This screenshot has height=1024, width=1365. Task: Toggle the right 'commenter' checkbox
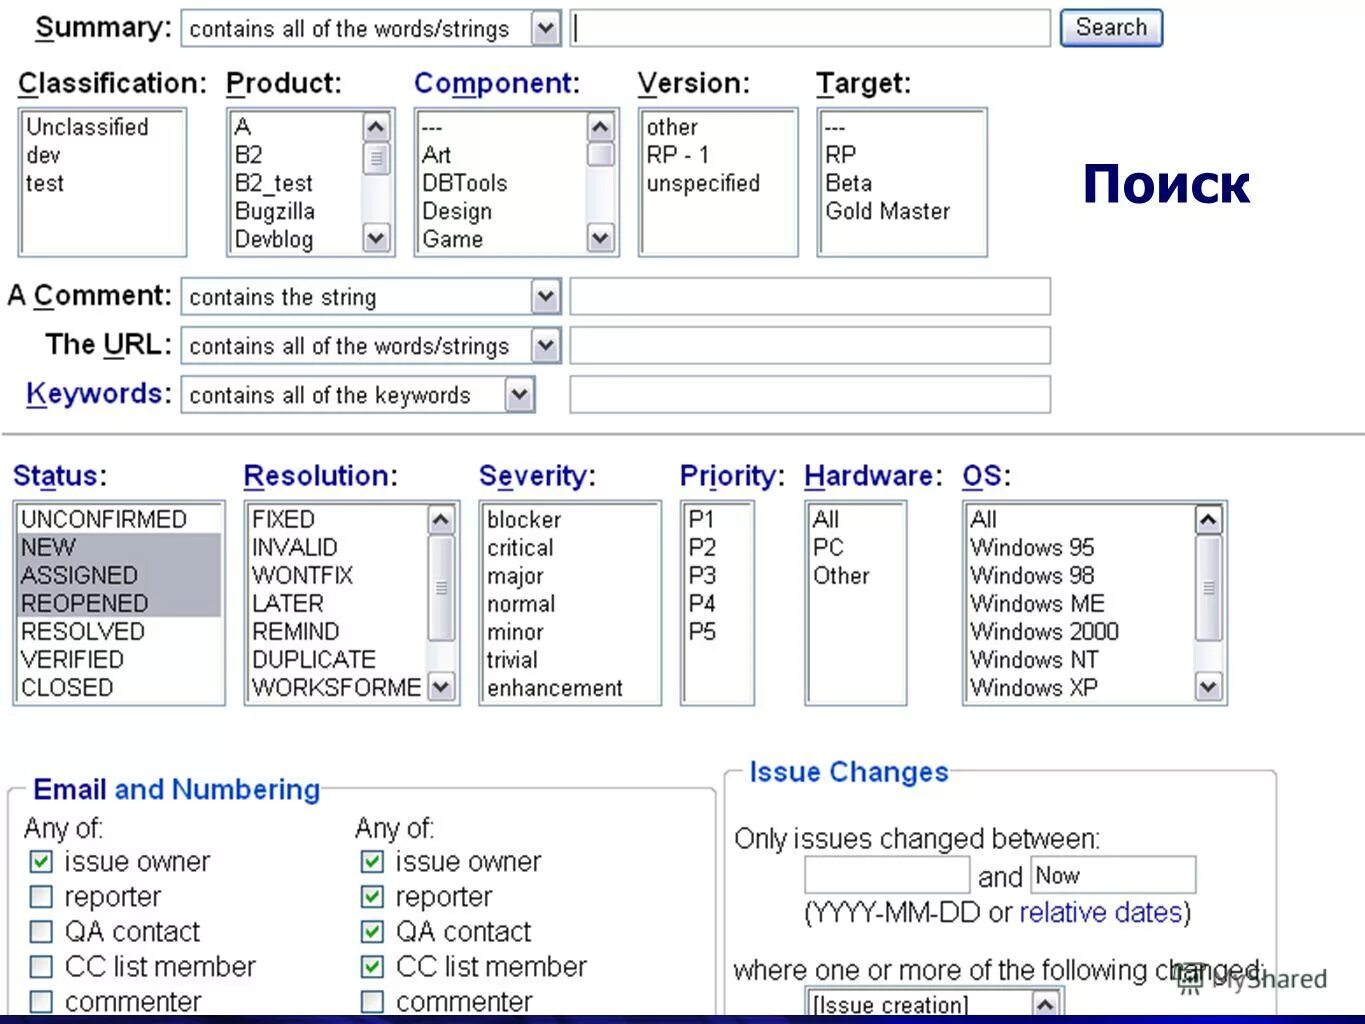[x=372, y=1001]
